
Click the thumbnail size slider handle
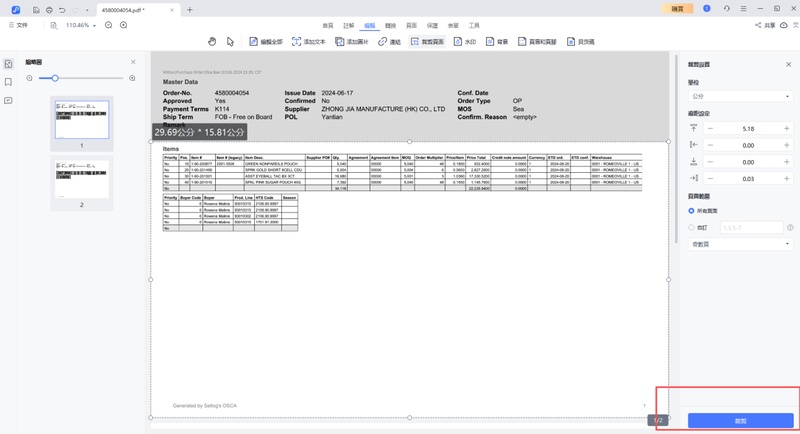coord(55,78)
